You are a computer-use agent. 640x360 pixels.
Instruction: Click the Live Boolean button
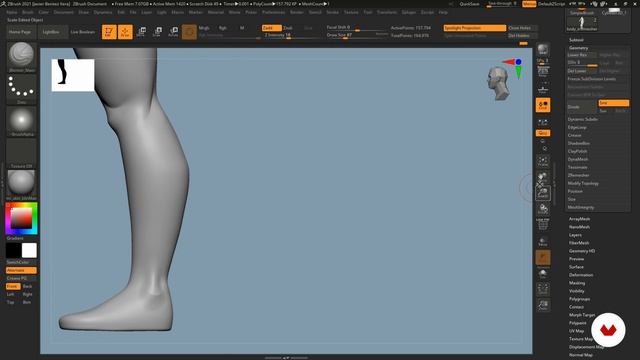[82, 32]
